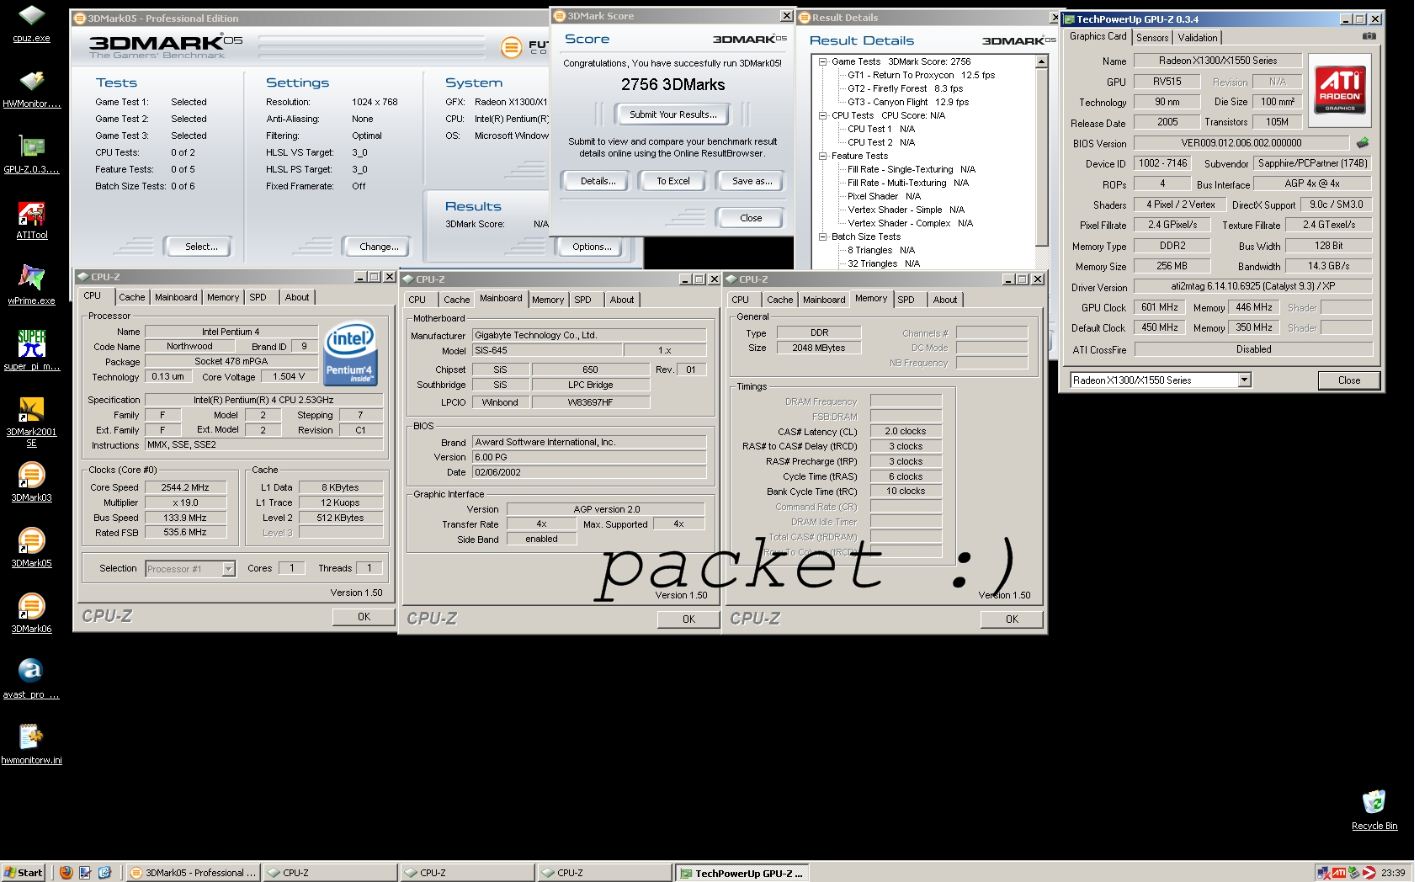Screen dimensions: 1415x882
Task: Click the ATI tray icon in system tray
Action: click(x=1339, y=873)
